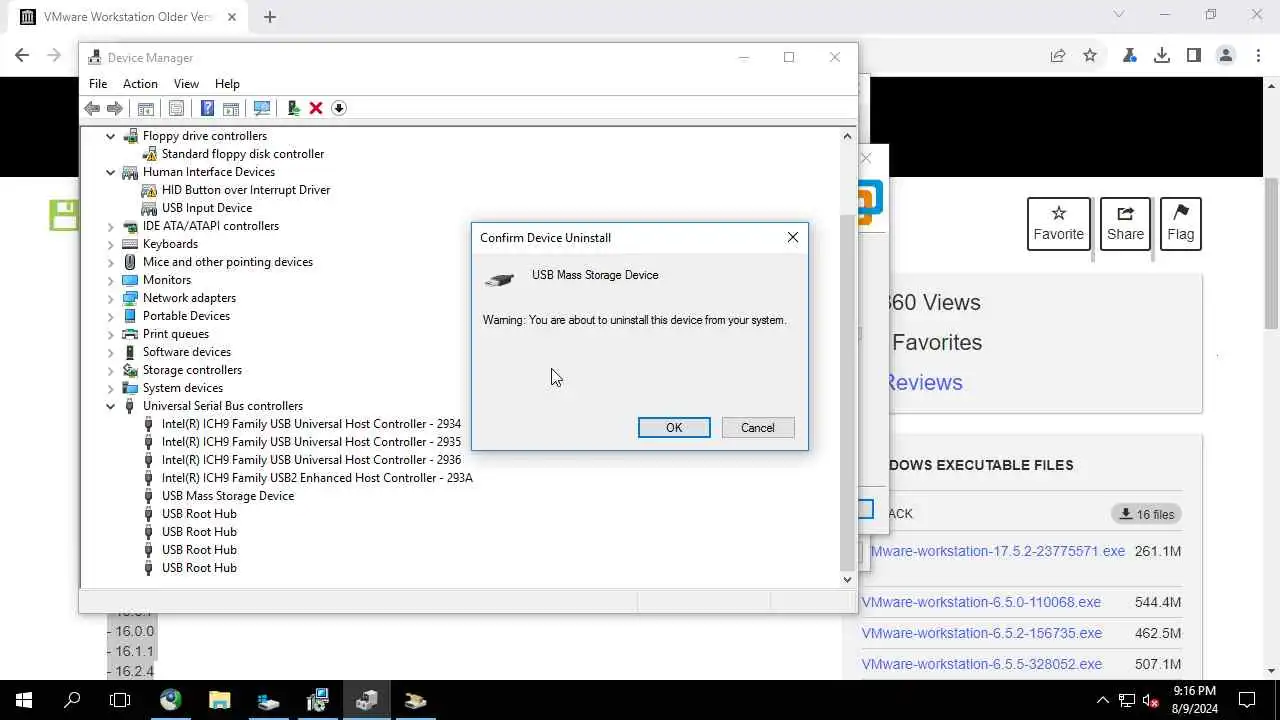Screen dimensions: 1280x720
Task: Click the Share button on webpage
Action: point(1125,224)
